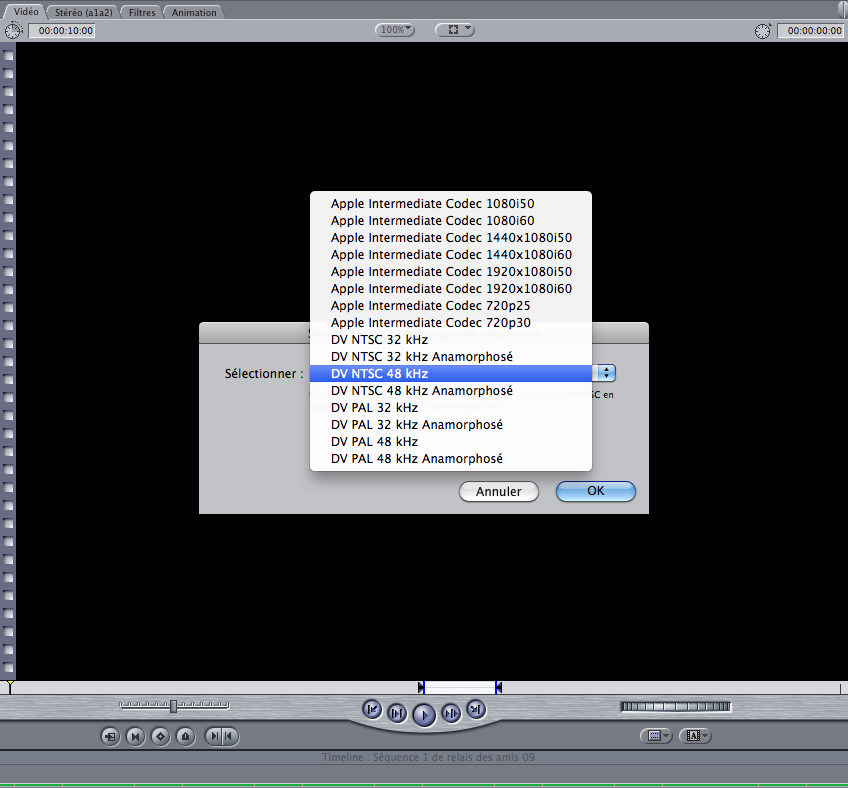This screenshot has width=848, height=788.
Task: Click Go to Previous Edit button
Action: (x=372, y=709)
